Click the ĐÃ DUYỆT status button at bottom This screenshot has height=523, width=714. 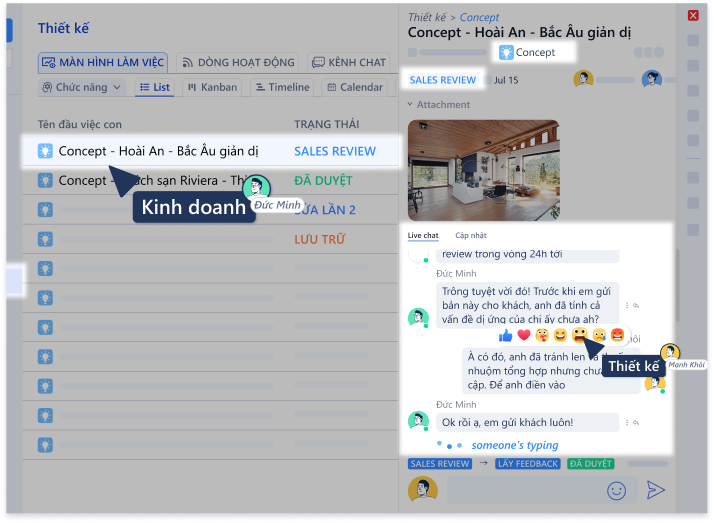pos(590,464)
